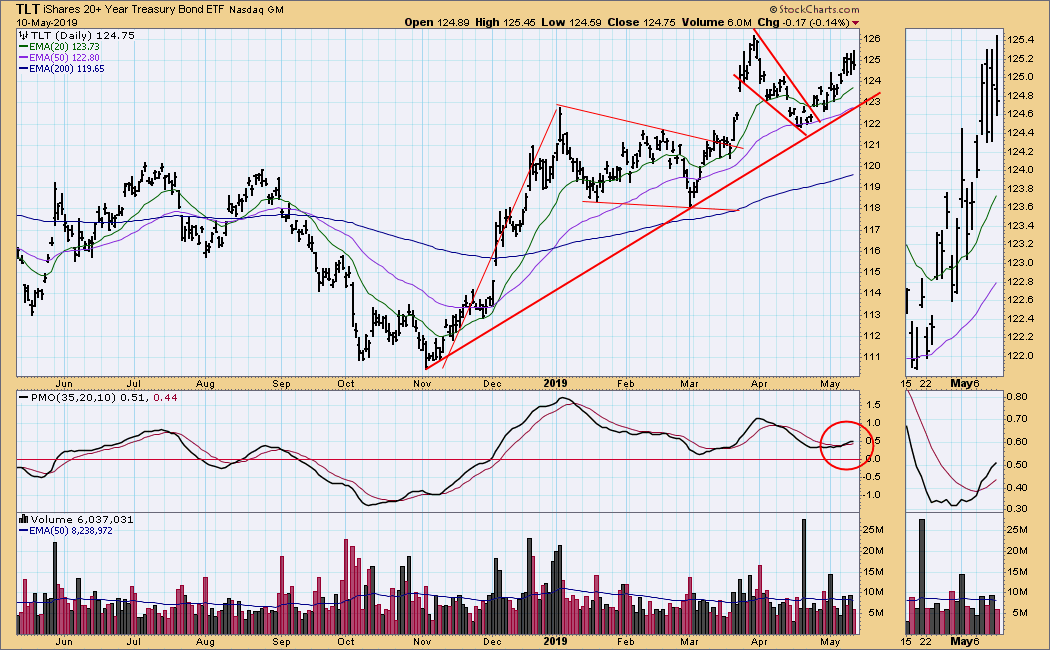Click the 22 label below zoom volume panel
This screenshot has height=650, width=1050.
[x=925, y=641]
